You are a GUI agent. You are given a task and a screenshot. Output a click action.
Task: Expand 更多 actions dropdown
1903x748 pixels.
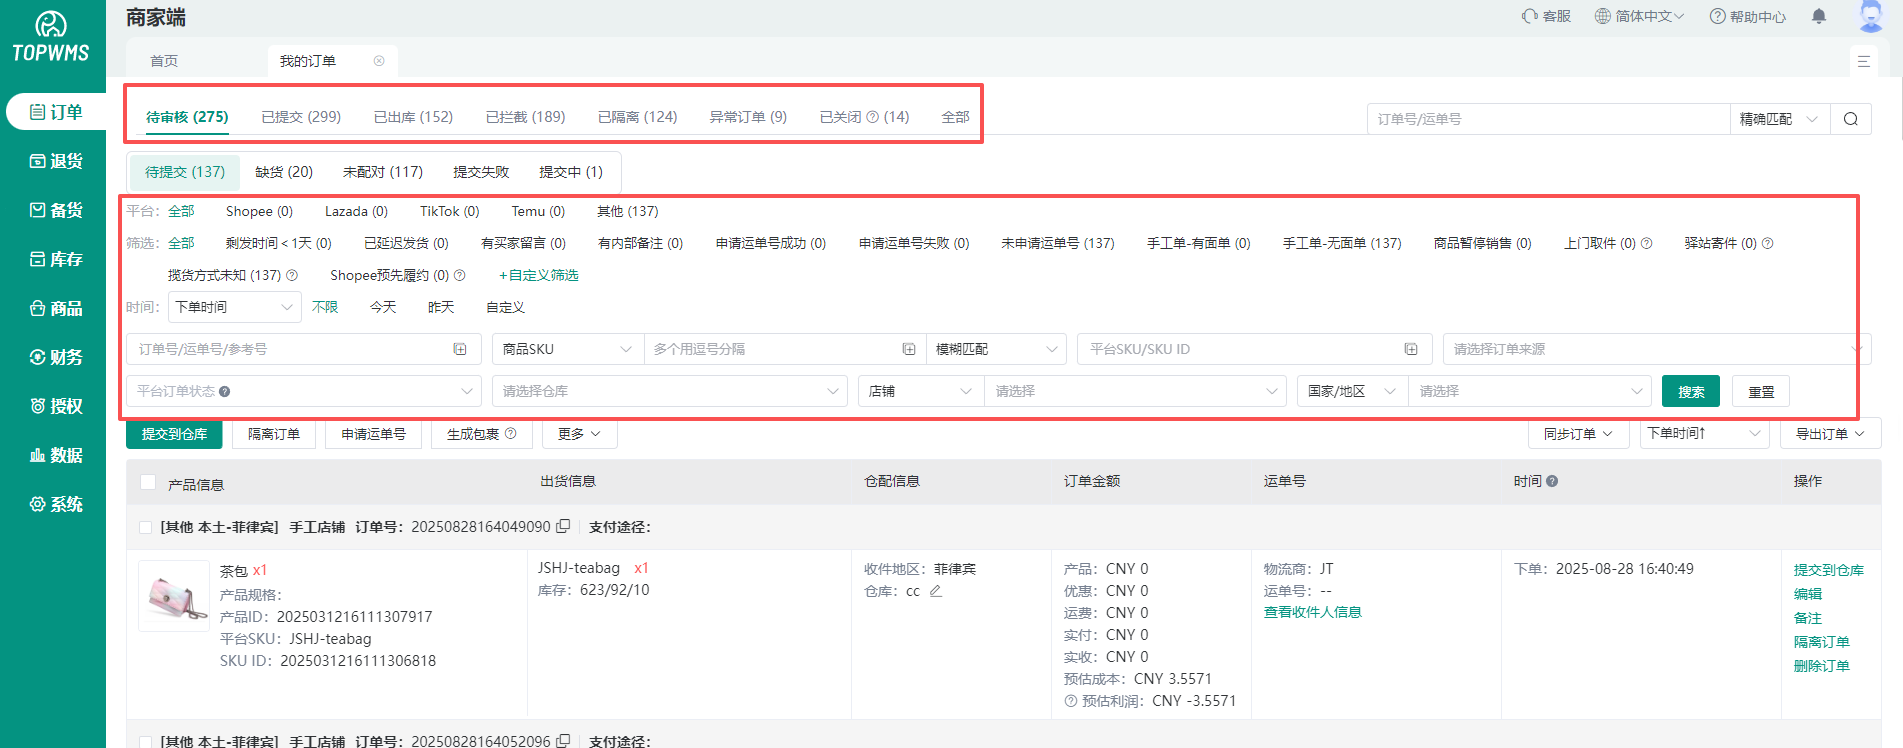580,434
